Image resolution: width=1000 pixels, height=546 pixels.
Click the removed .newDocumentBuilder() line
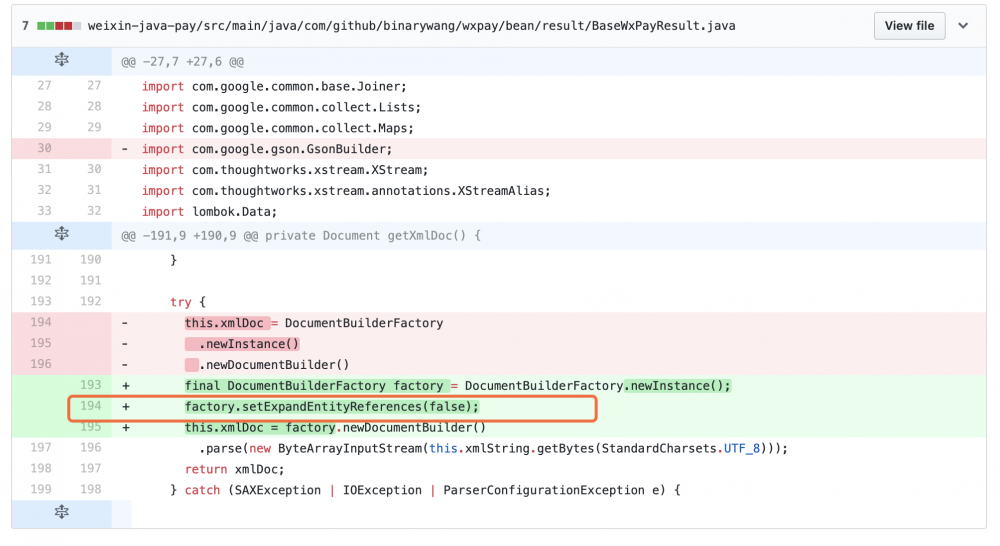[267, 365]
